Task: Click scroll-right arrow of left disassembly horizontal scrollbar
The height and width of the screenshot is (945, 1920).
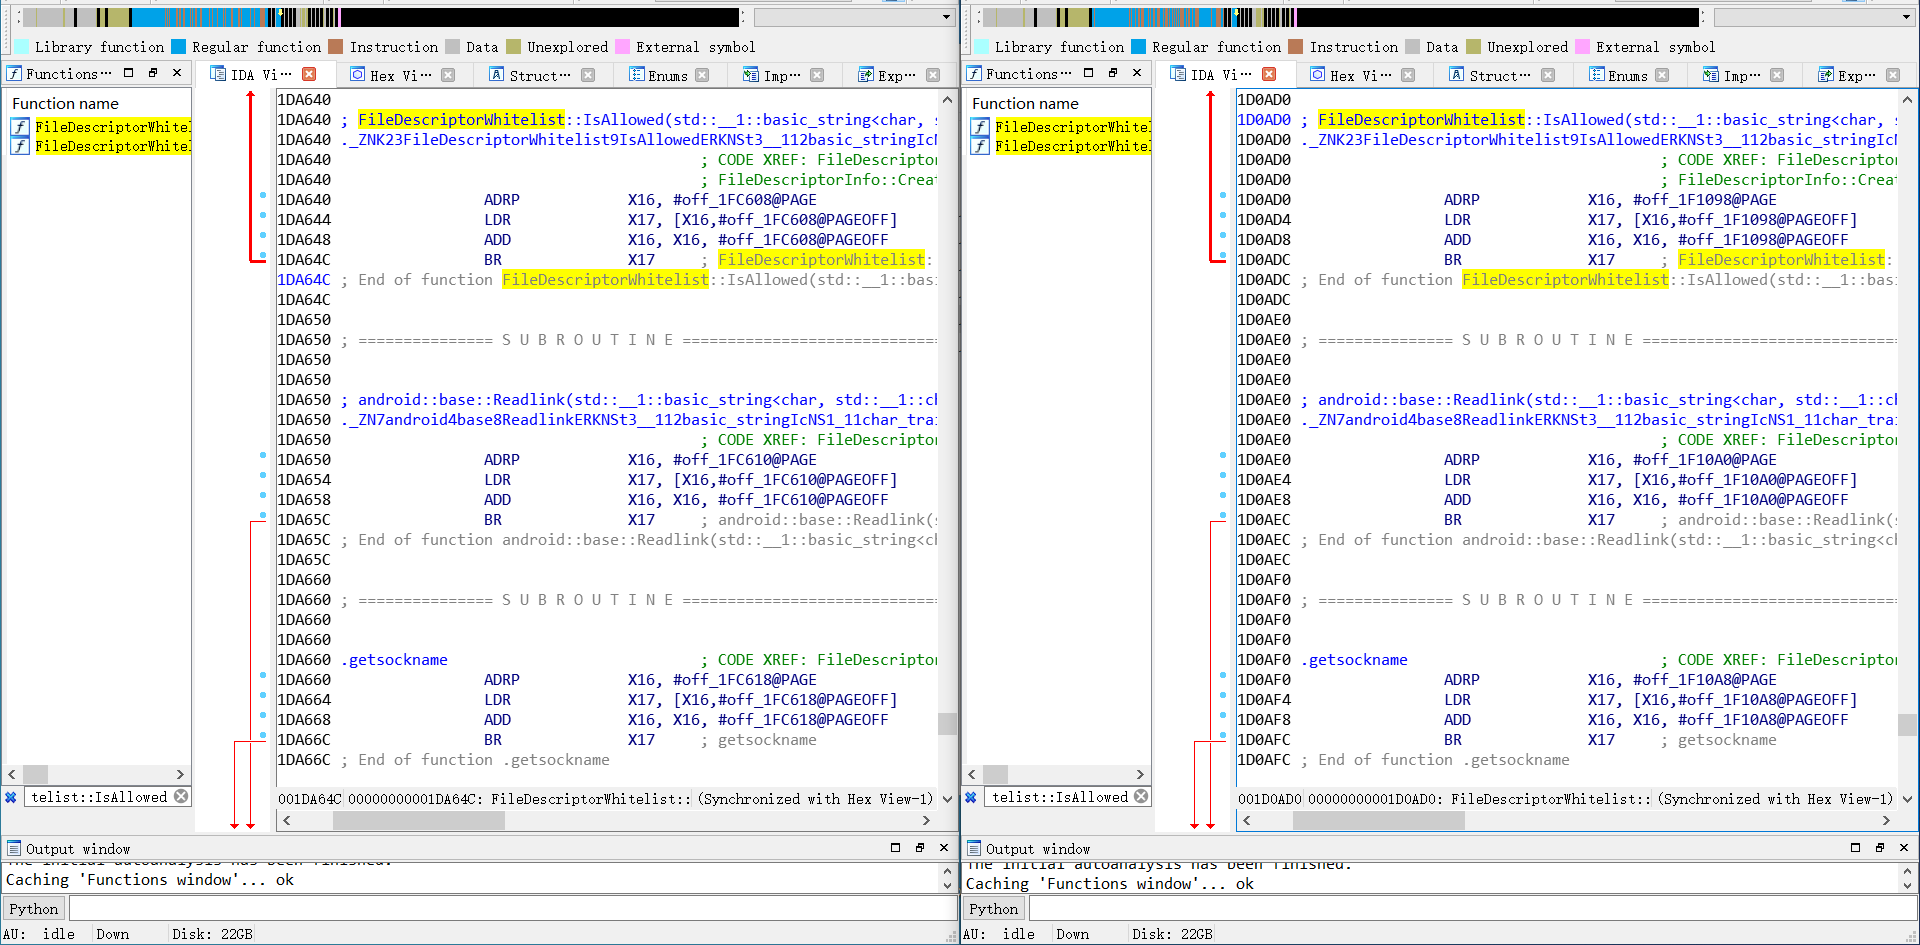Action: click(926, 820)
